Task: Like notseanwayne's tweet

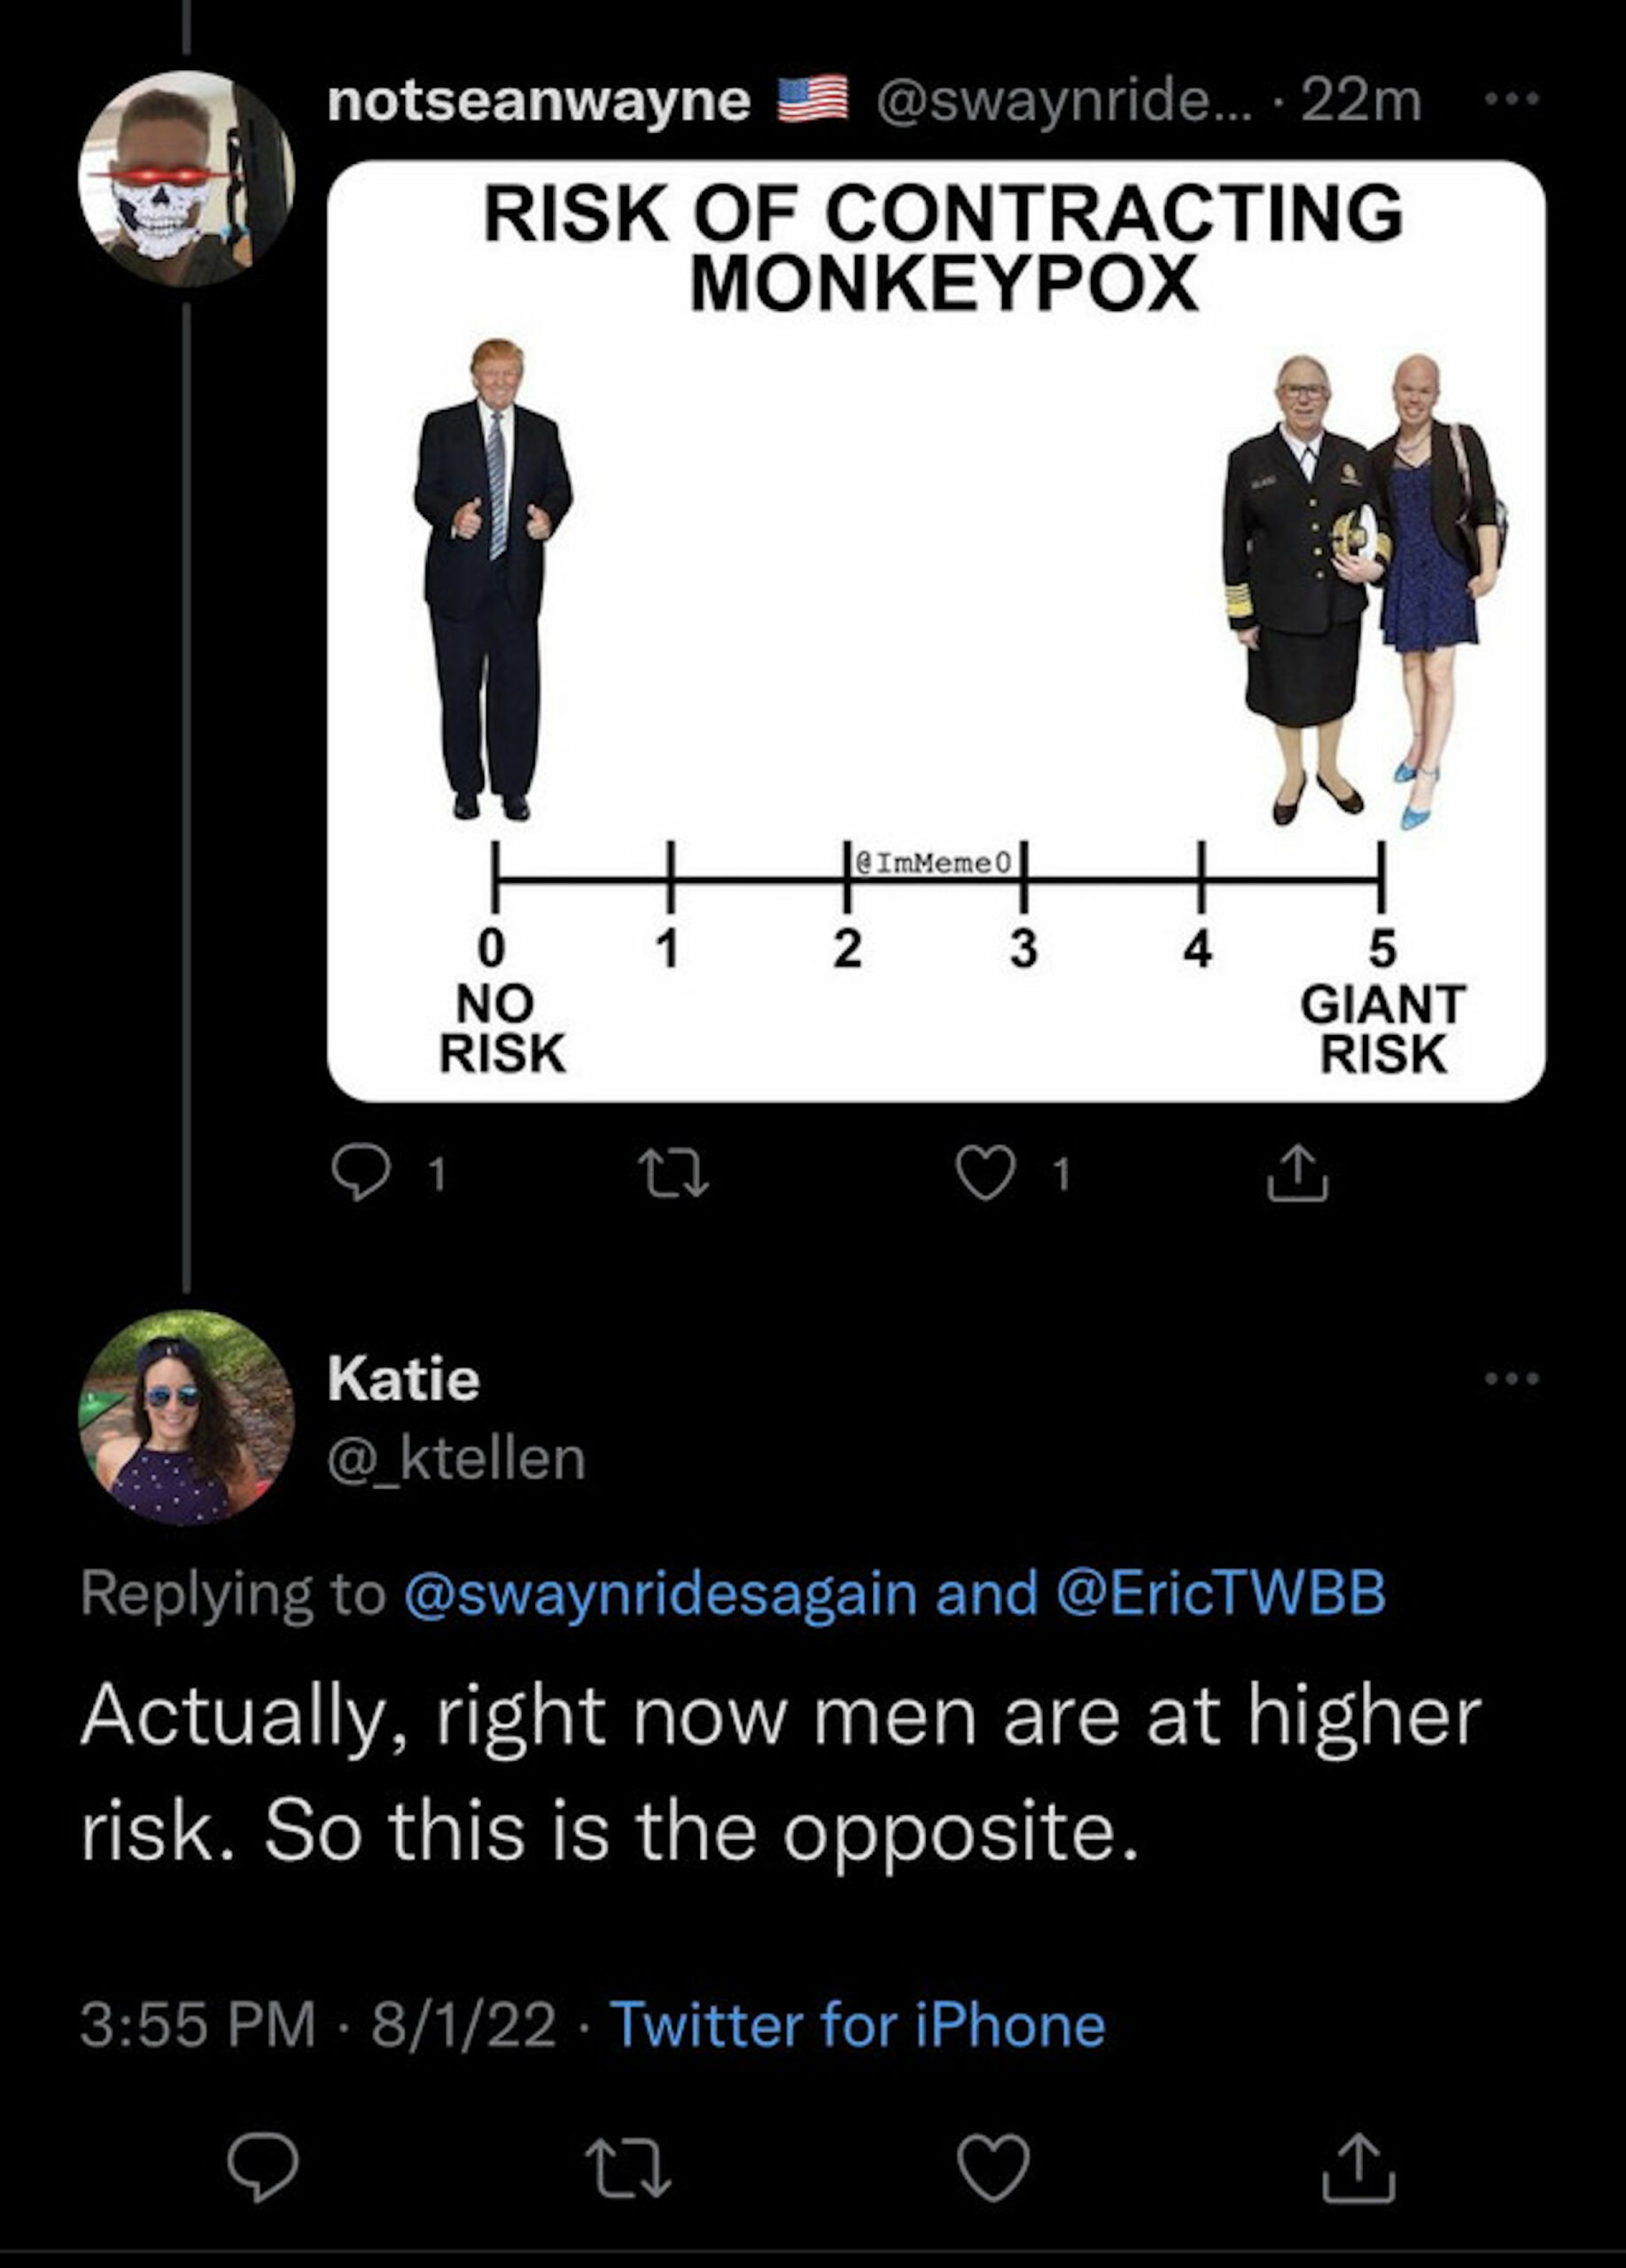Action: (985, 1175)
